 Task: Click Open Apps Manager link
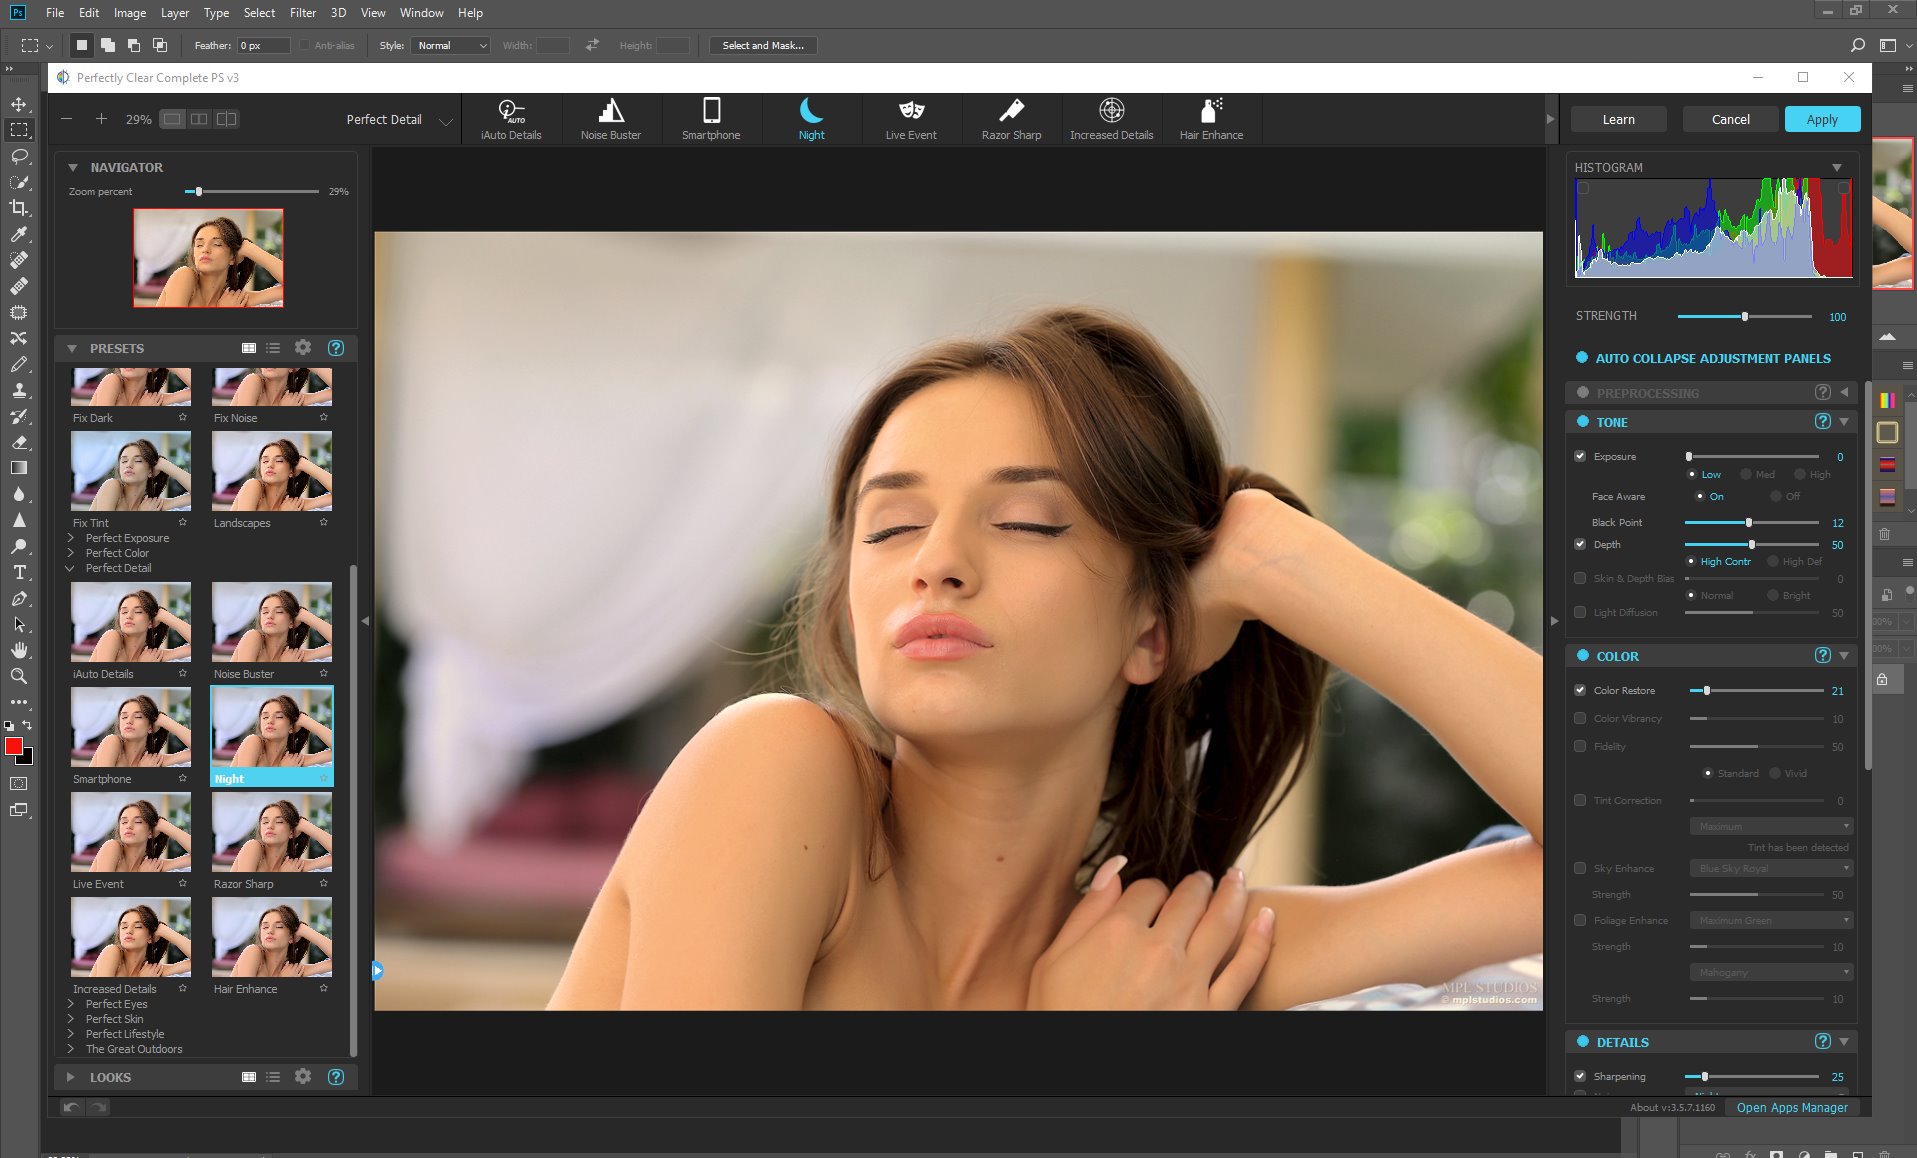tap(1792, 1107)
